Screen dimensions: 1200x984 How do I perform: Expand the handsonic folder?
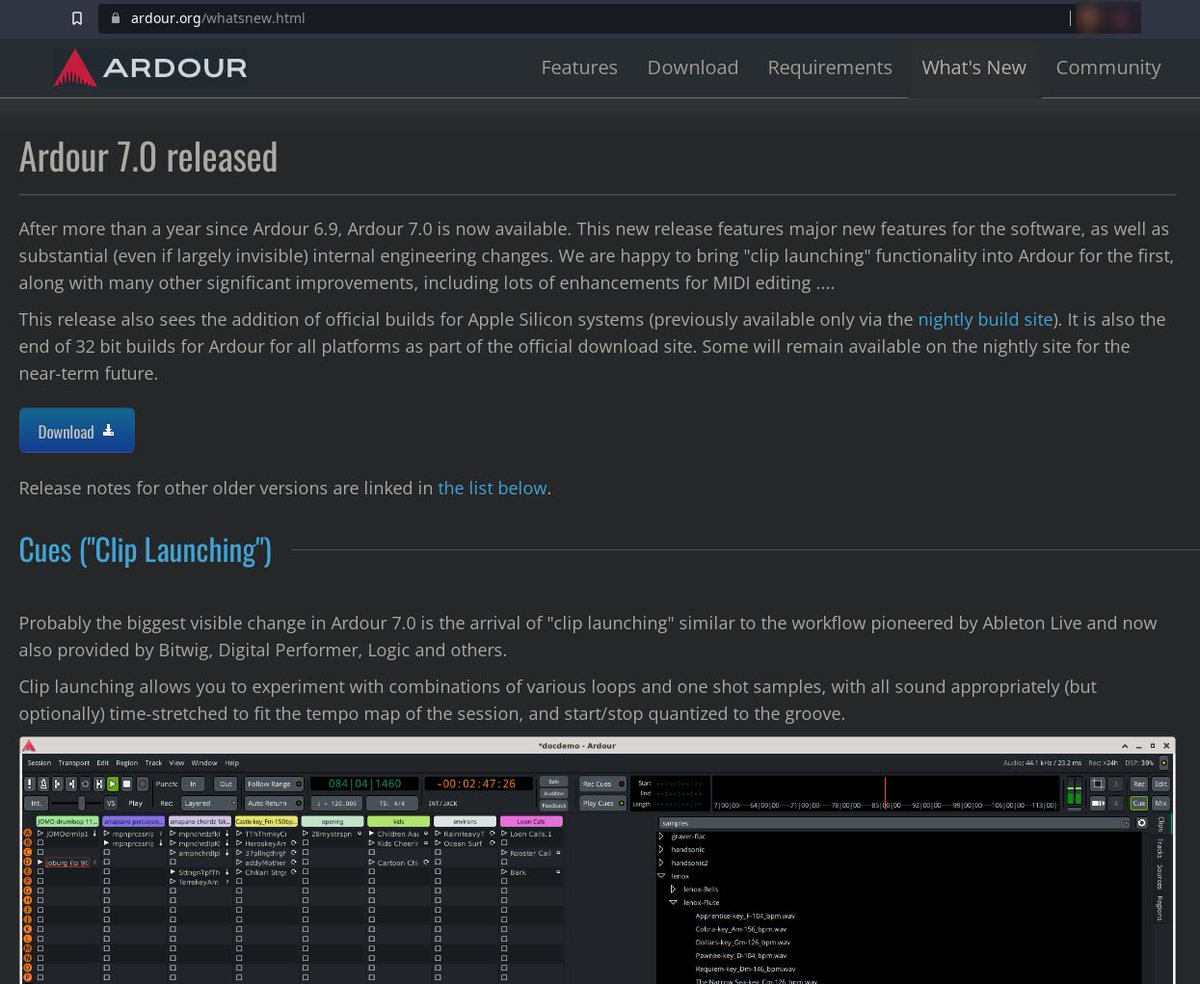click(661, 849)
